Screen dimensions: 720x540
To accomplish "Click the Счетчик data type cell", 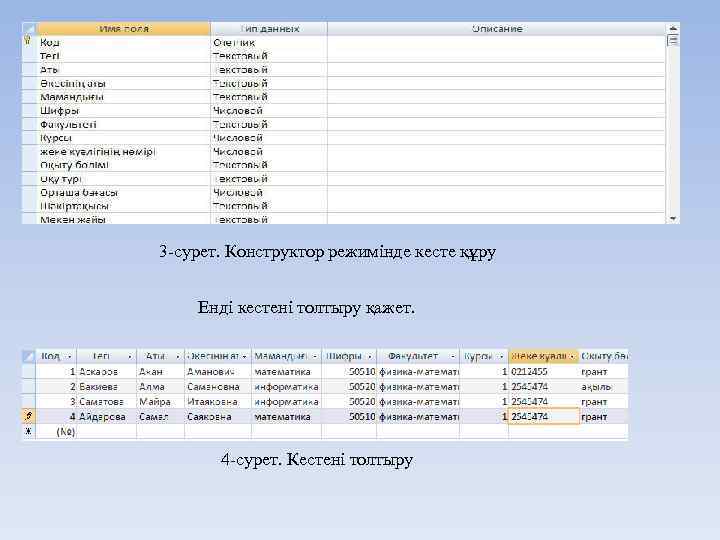I will 269,42.
